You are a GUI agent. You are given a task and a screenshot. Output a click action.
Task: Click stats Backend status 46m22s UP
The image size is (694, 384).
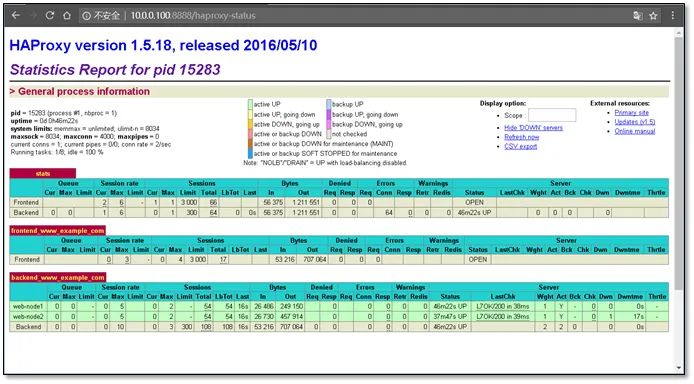[474, 212]
